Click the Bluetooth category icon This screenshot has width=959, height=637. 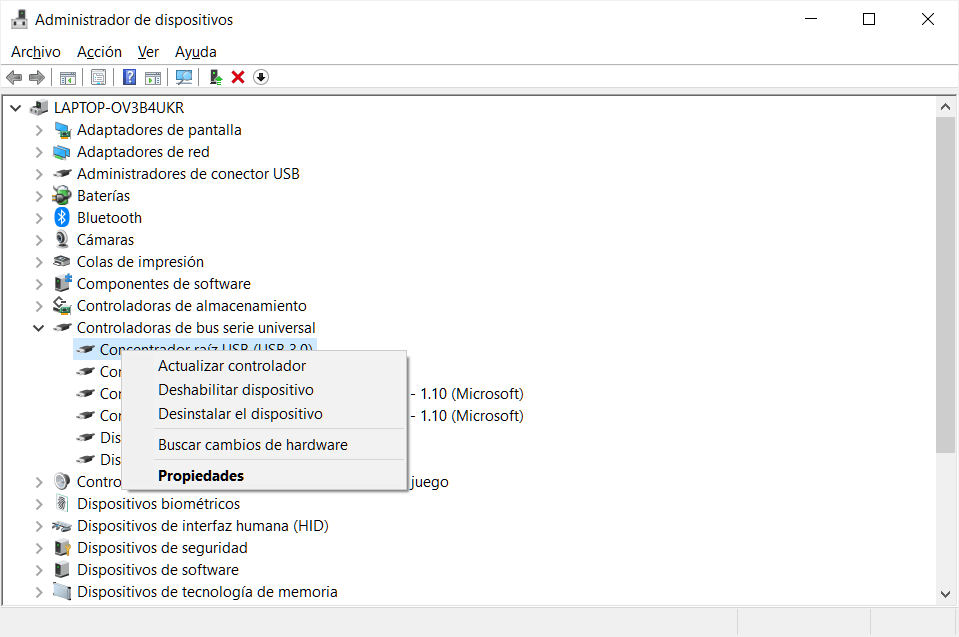pos(62,217)
